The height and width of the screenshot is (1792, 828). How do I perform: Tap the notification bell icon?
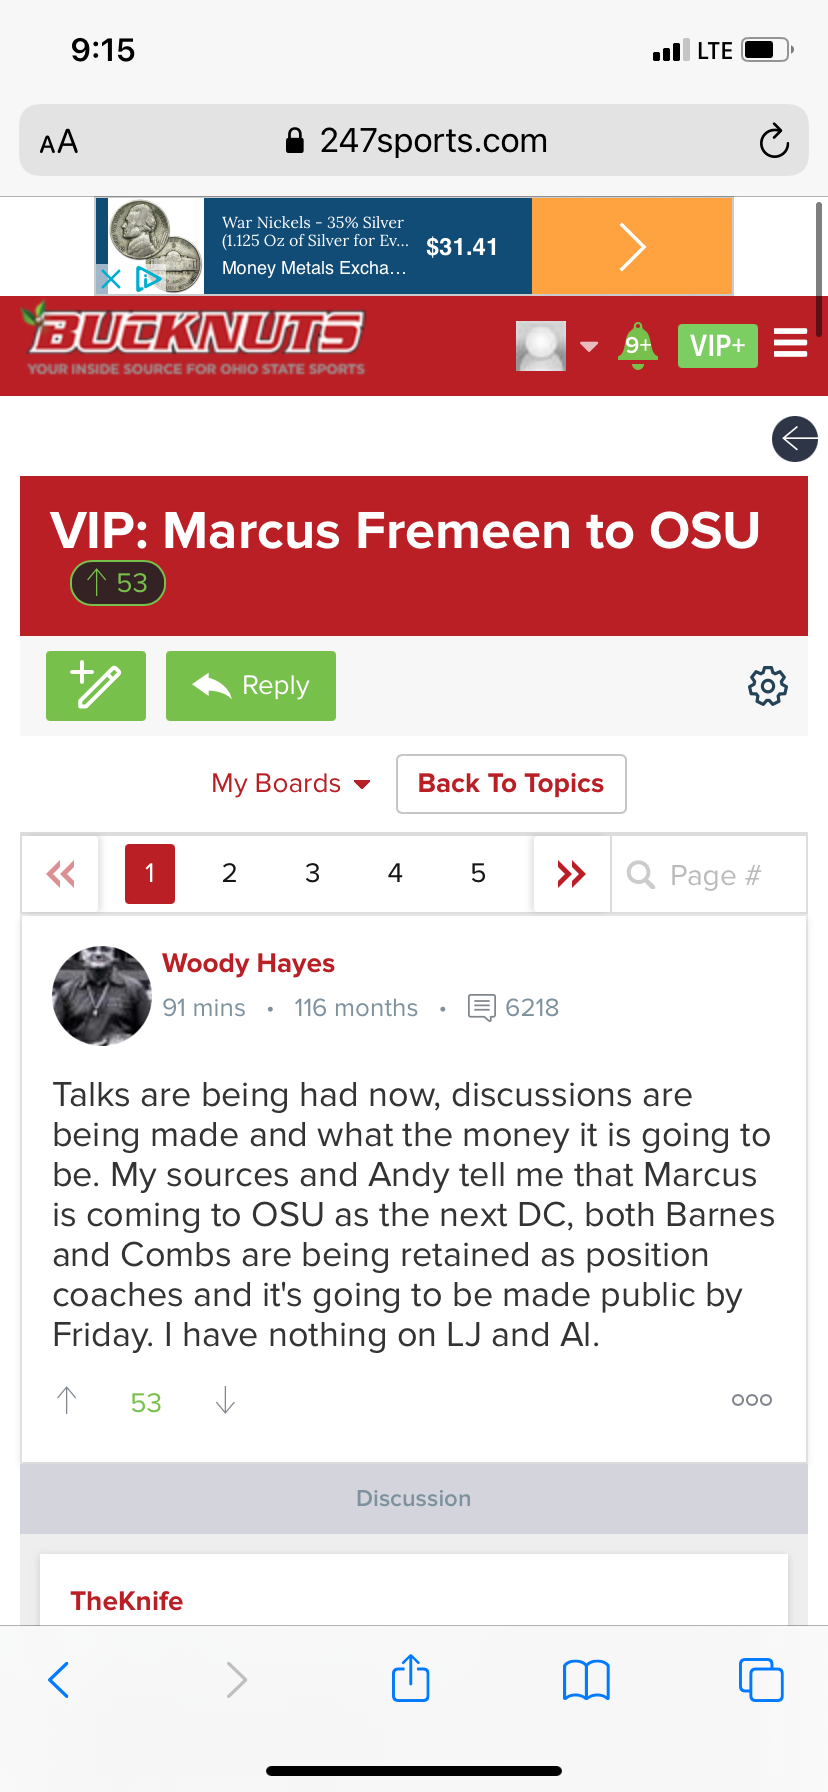click(x=638, y=346)
